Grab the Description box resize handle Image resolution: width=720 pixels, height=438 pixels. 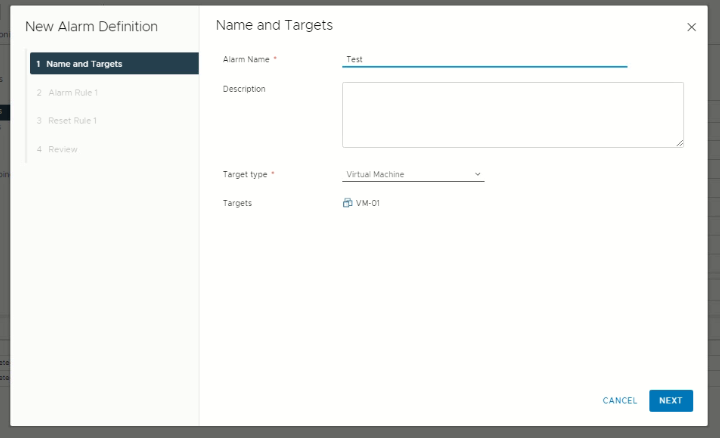pos(680,143)
